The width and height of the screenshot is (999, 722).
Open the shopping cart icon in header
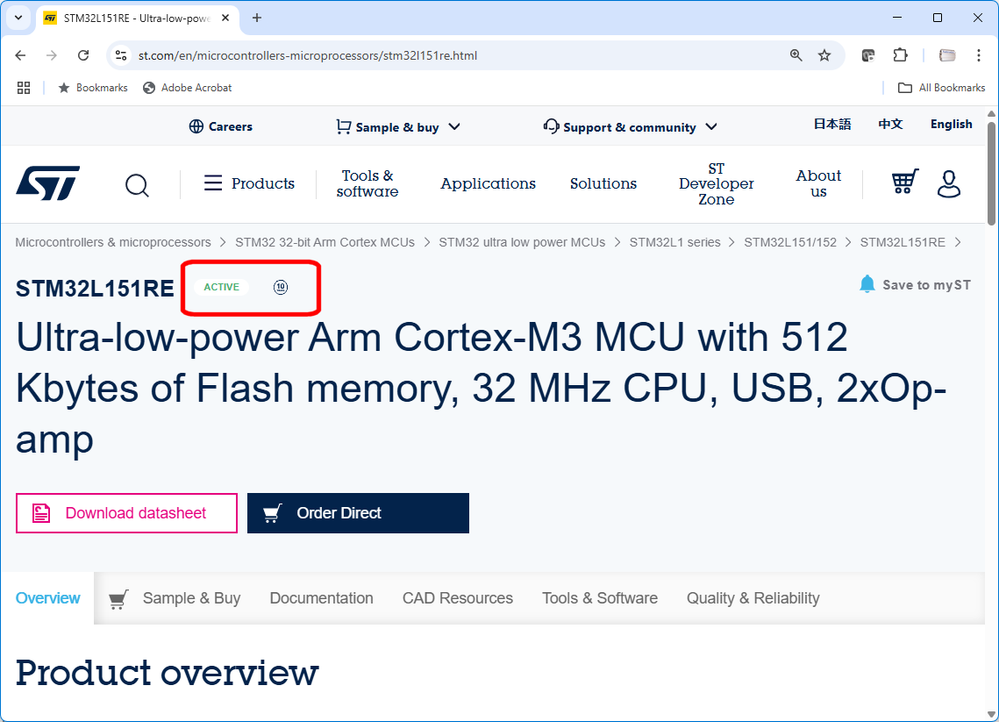pos(905,182)
